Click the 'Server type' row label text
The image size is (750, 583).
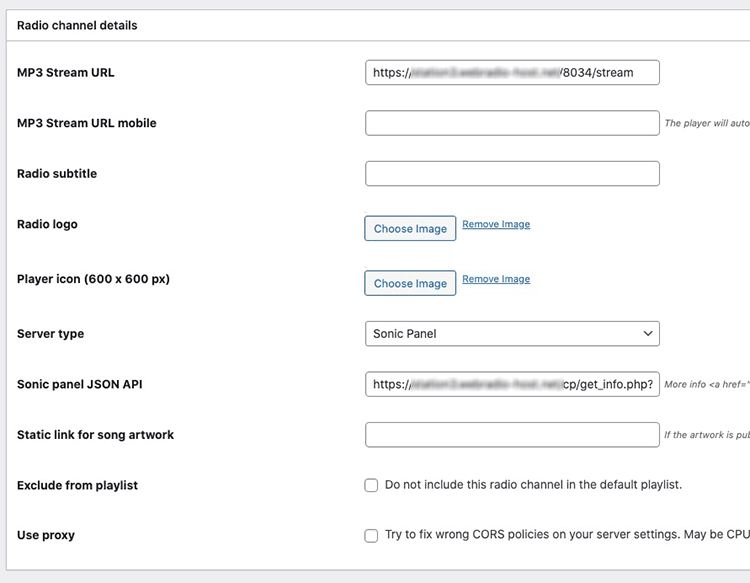point(50,334)
